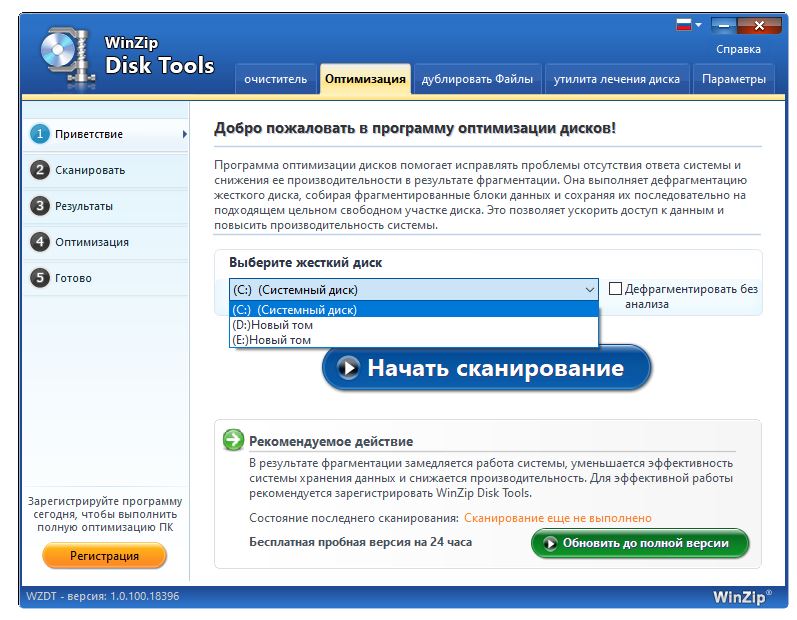Click the WinZip Disk Tools logo icon

pyautogui.click(x=68, y=58)
